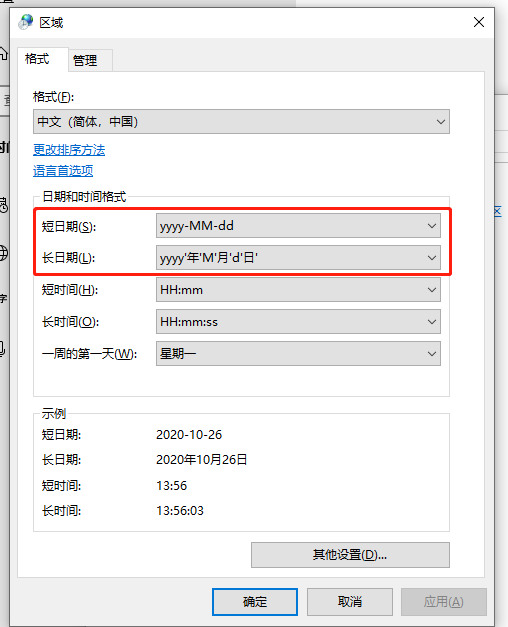508x627 pixels.
Task: Expand the 短日期 format dropdown
Action: point(298,226)
